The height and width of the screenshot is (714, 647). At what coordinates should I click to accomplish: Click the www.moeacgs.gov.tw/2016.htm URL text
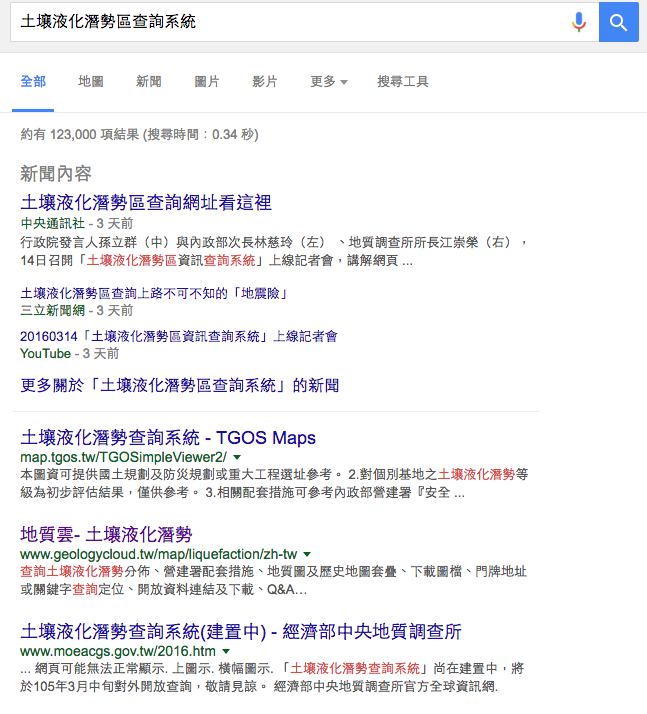(x=118, y=652)
